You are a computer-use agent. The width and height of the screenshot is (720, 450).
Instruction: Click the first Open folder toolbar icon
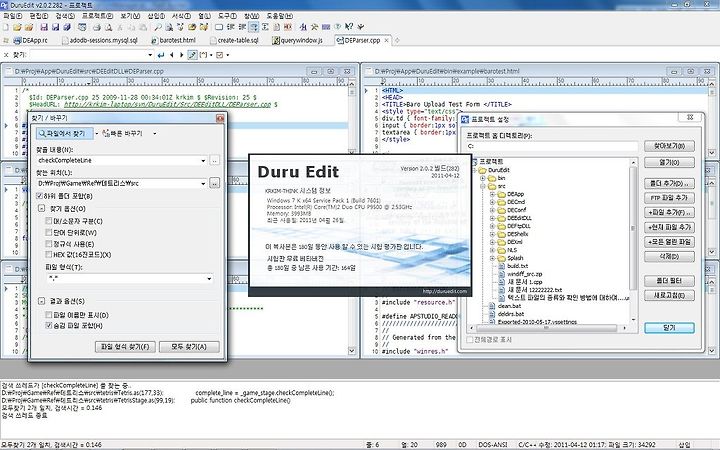[17, 27]
